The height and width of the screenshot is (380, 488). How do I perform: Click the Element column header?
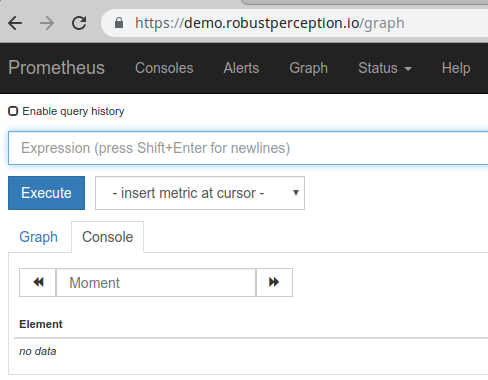pos(41,324)
